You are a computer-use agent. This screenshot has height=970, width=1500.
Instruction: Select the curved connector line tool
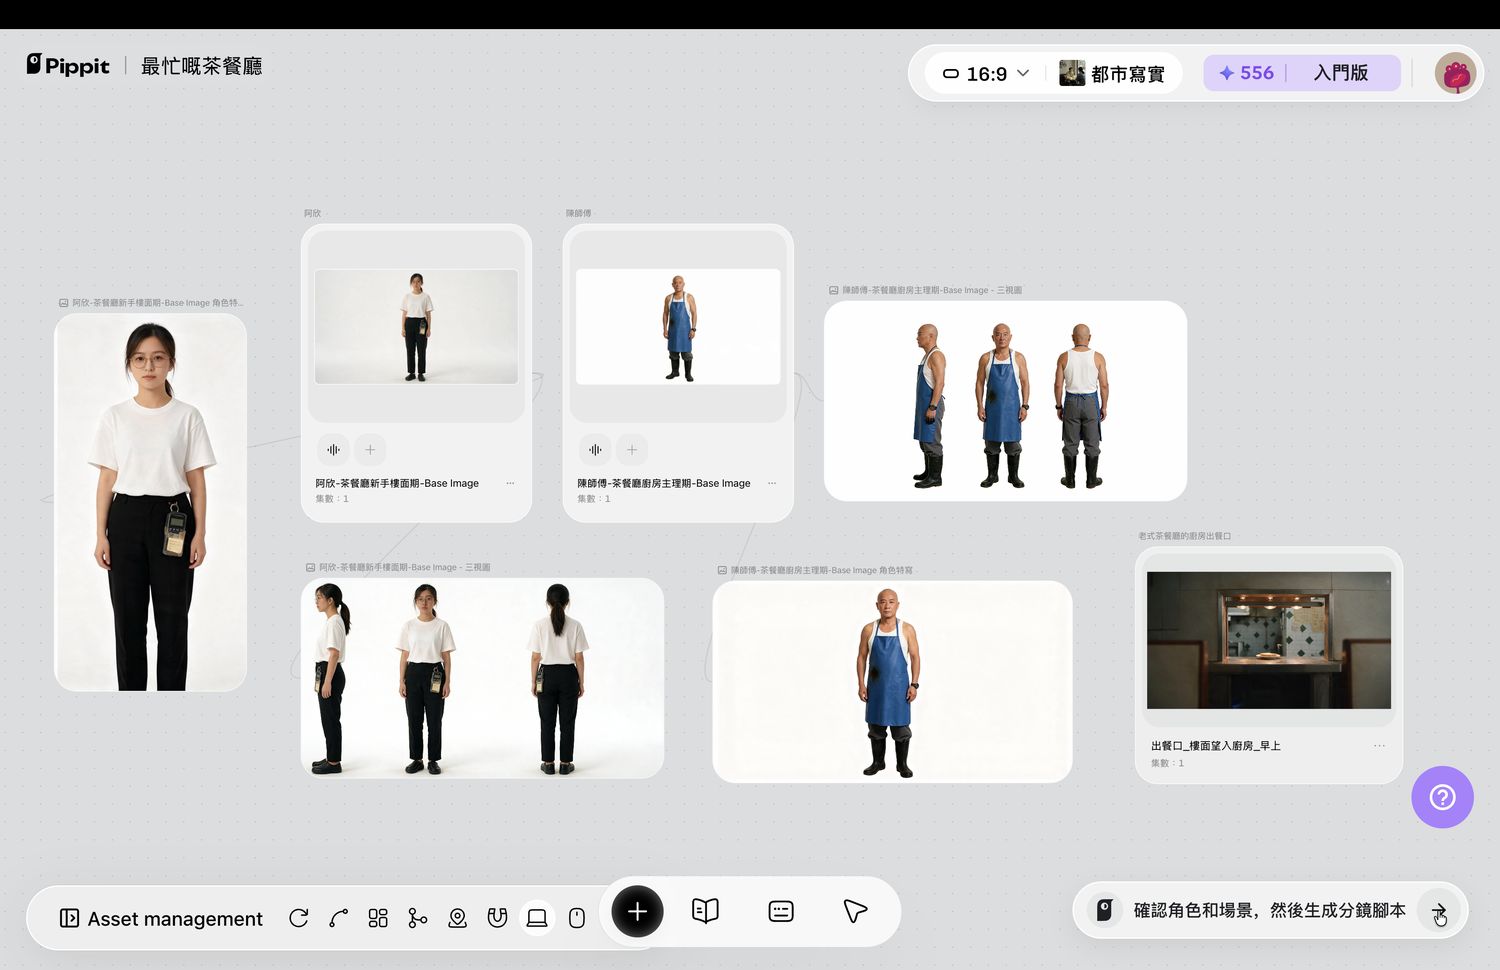point(339,918)
